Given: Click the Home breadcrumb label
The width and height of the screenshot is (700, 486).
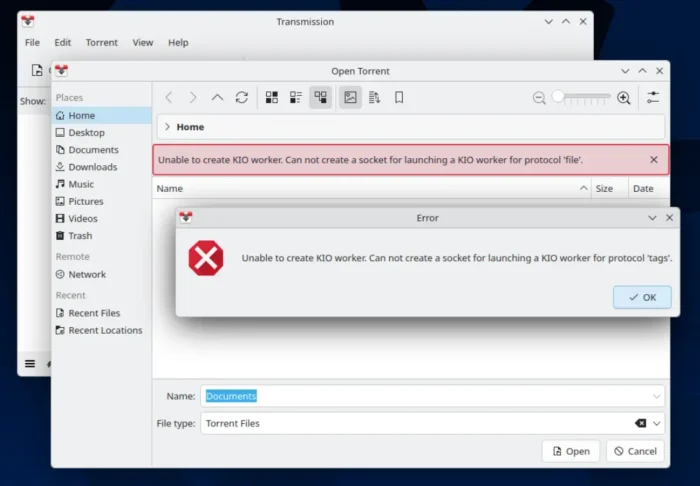Looking at the screenshot, I should click(190, 127).
